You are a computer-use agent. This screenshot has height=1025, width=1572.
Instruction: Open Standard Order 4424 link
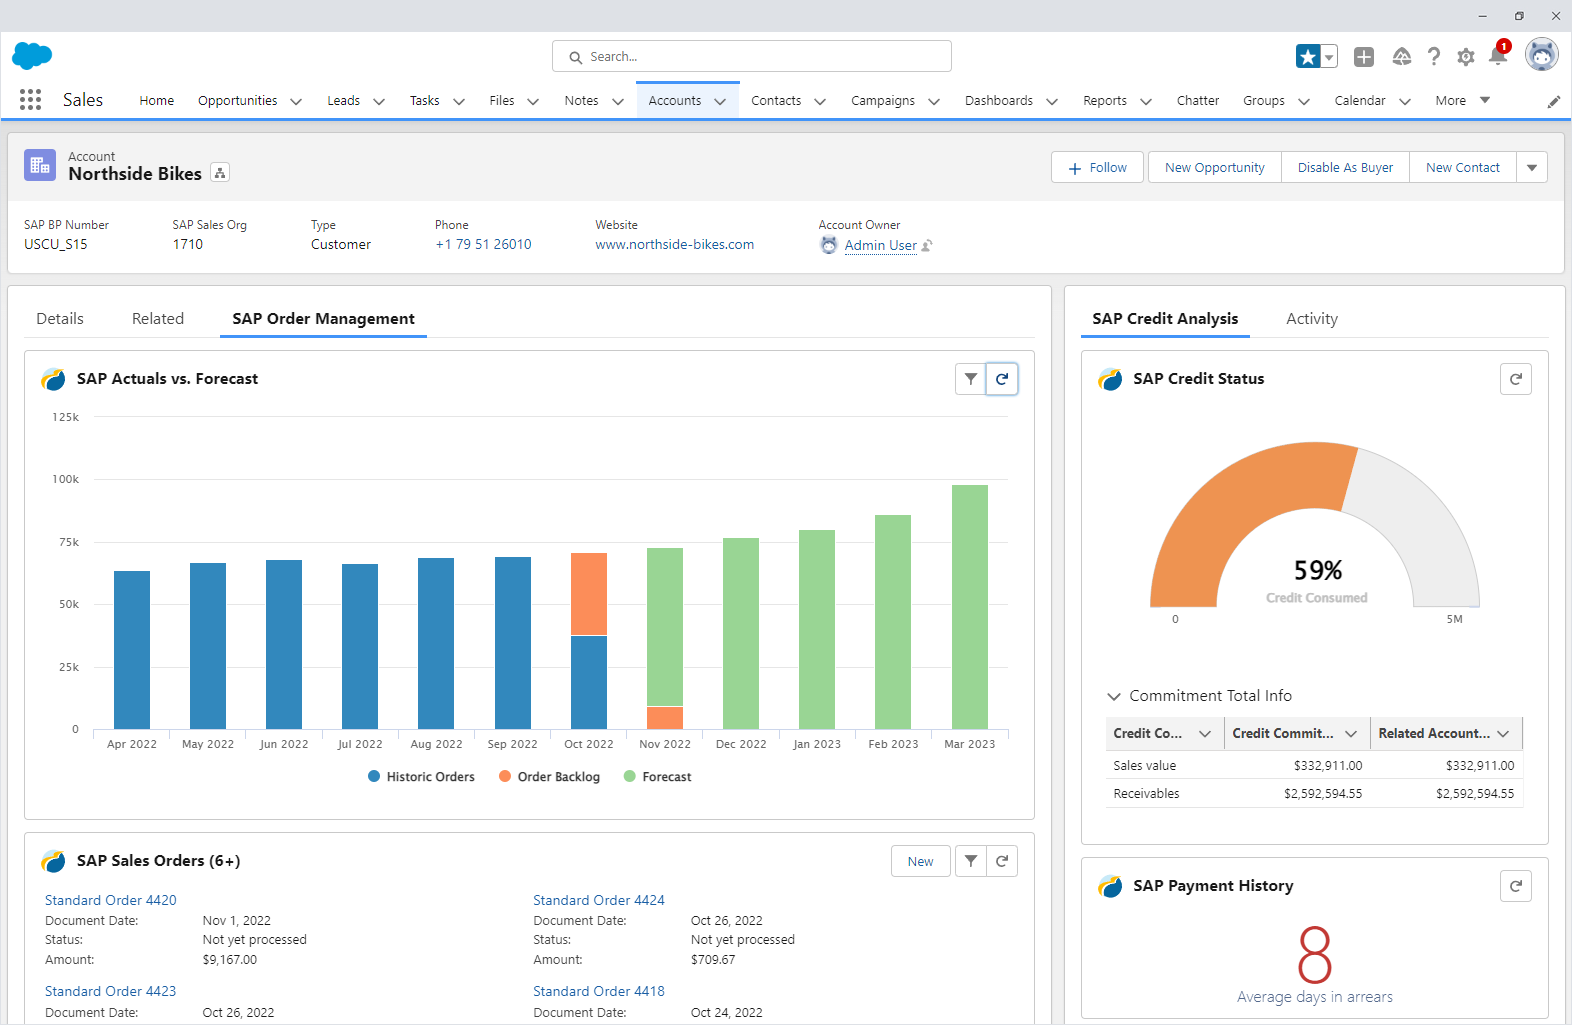coord(599,900)
